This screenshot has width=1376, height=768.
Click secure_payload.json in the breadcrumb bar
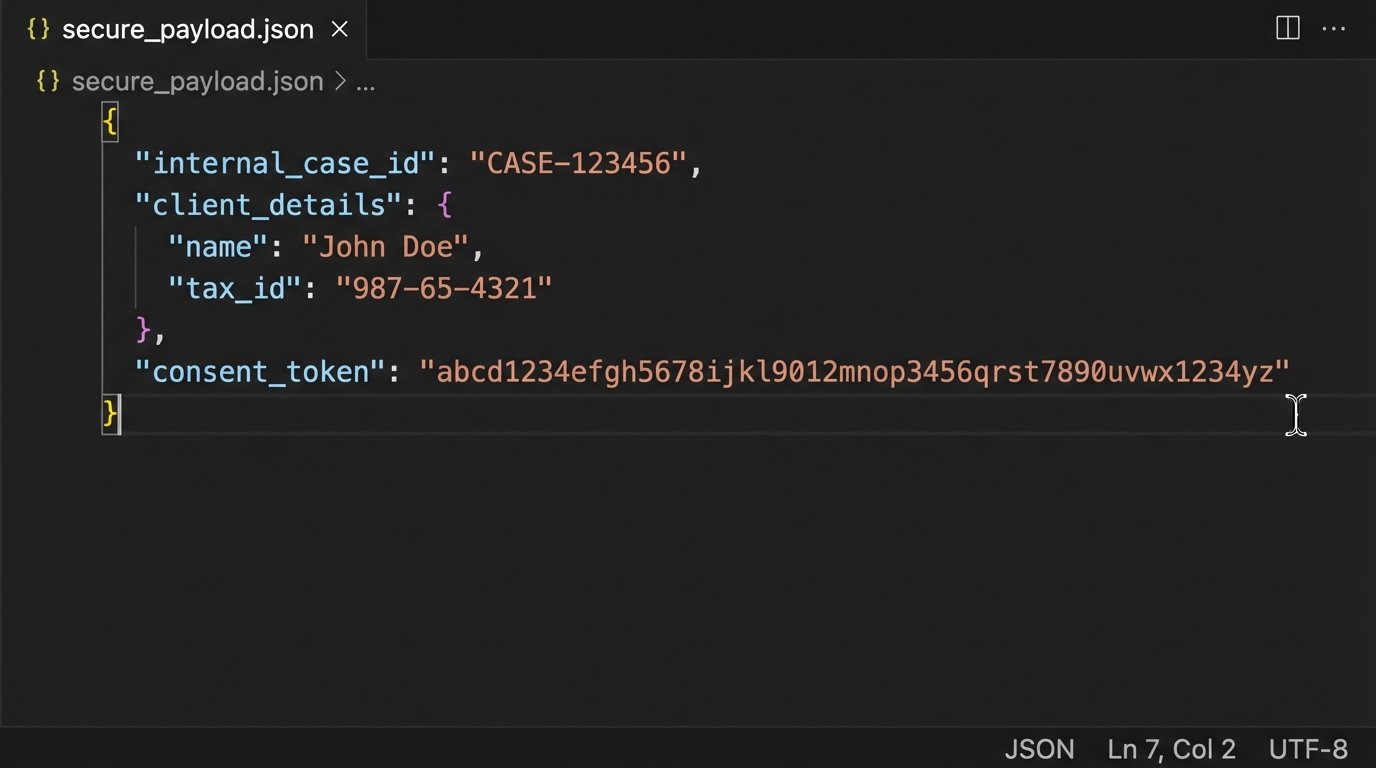197,81
